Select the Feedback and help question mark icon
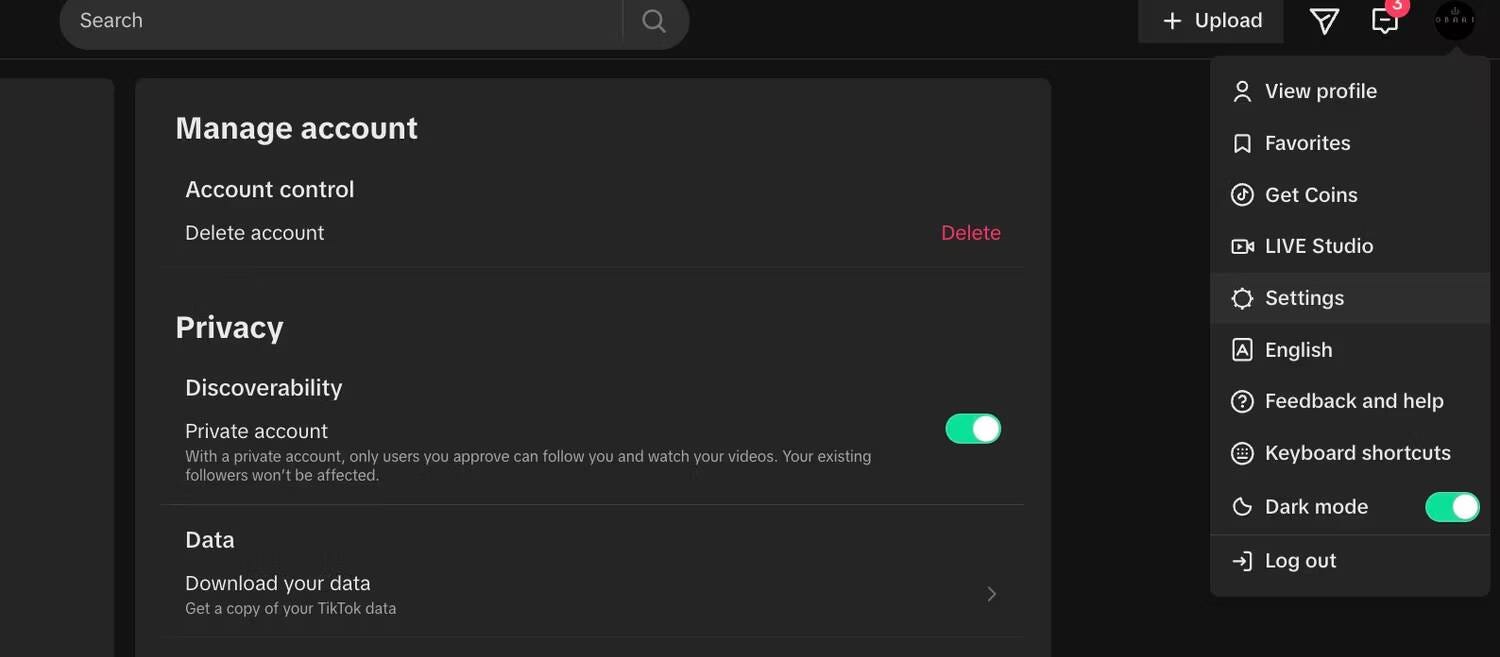This screenshot has width=1500, height=657. click(x=1241, y=399)
